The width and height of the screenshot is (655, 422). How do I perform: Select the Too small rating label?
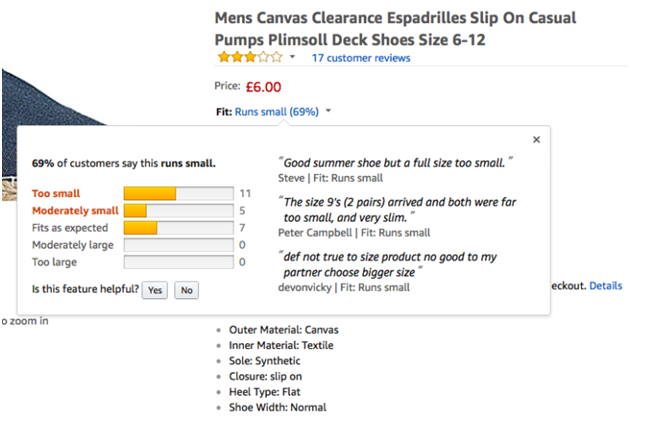click(56, 193)
